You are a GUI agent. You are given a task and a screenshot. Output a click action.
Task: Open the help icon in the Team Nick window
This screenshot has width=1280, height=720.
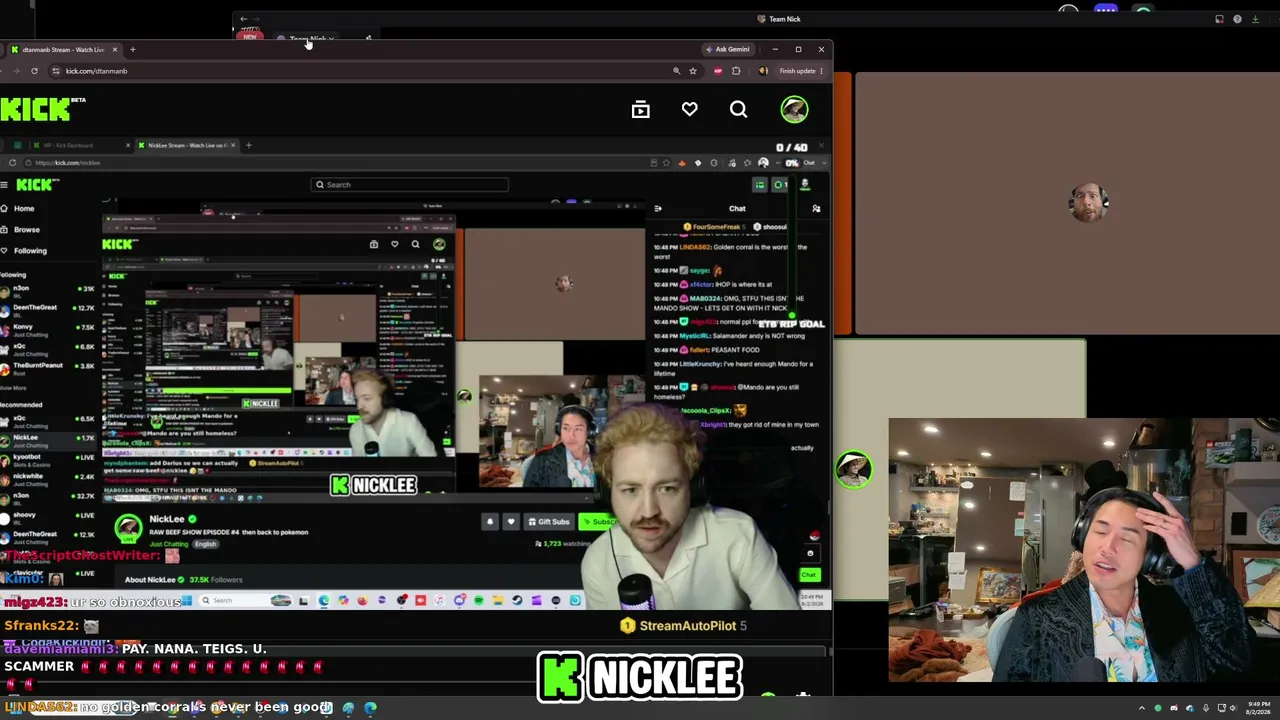click(1237, 19)
